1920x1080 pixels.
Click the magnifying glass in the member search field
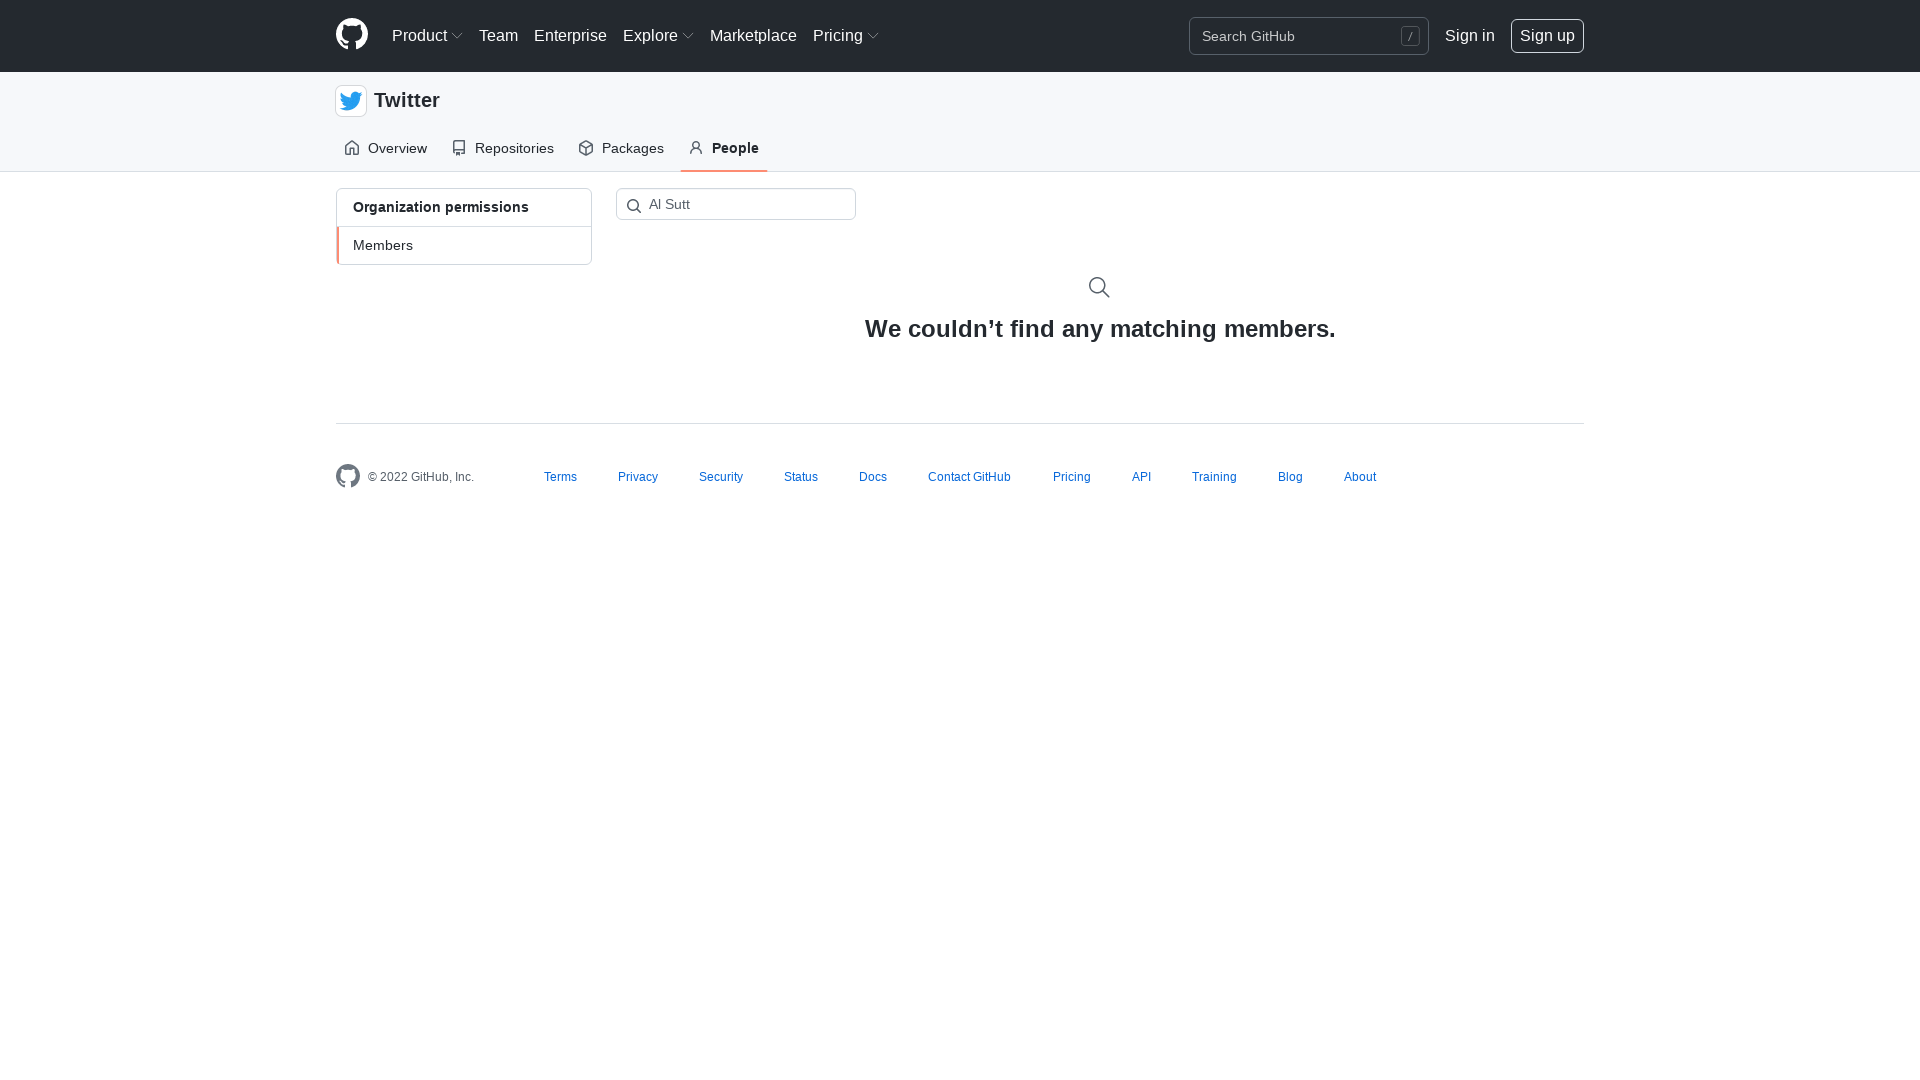coord(634,205)
